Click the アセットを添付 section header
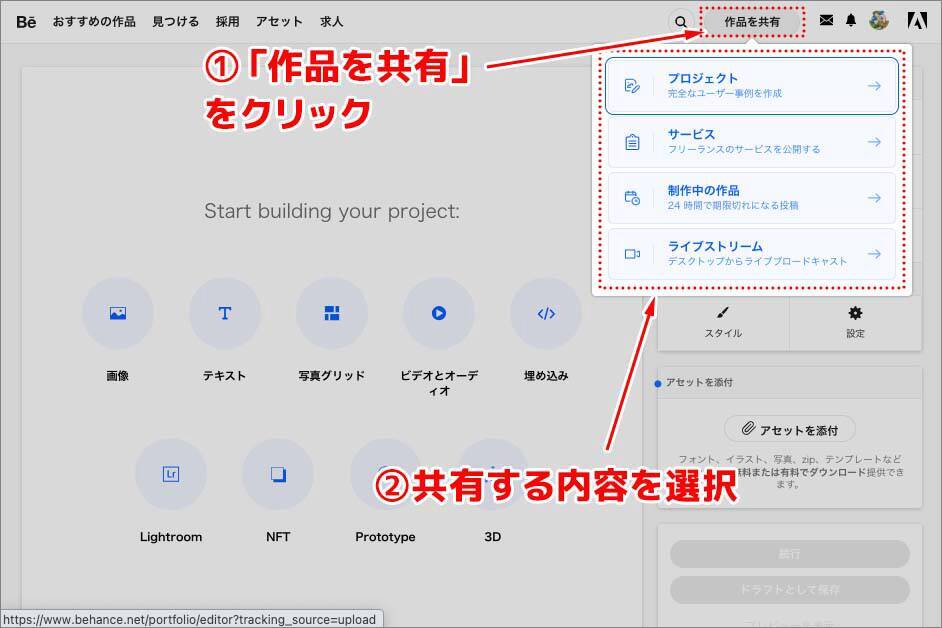The width and height of the screenshot is (942, 628). 699,382
